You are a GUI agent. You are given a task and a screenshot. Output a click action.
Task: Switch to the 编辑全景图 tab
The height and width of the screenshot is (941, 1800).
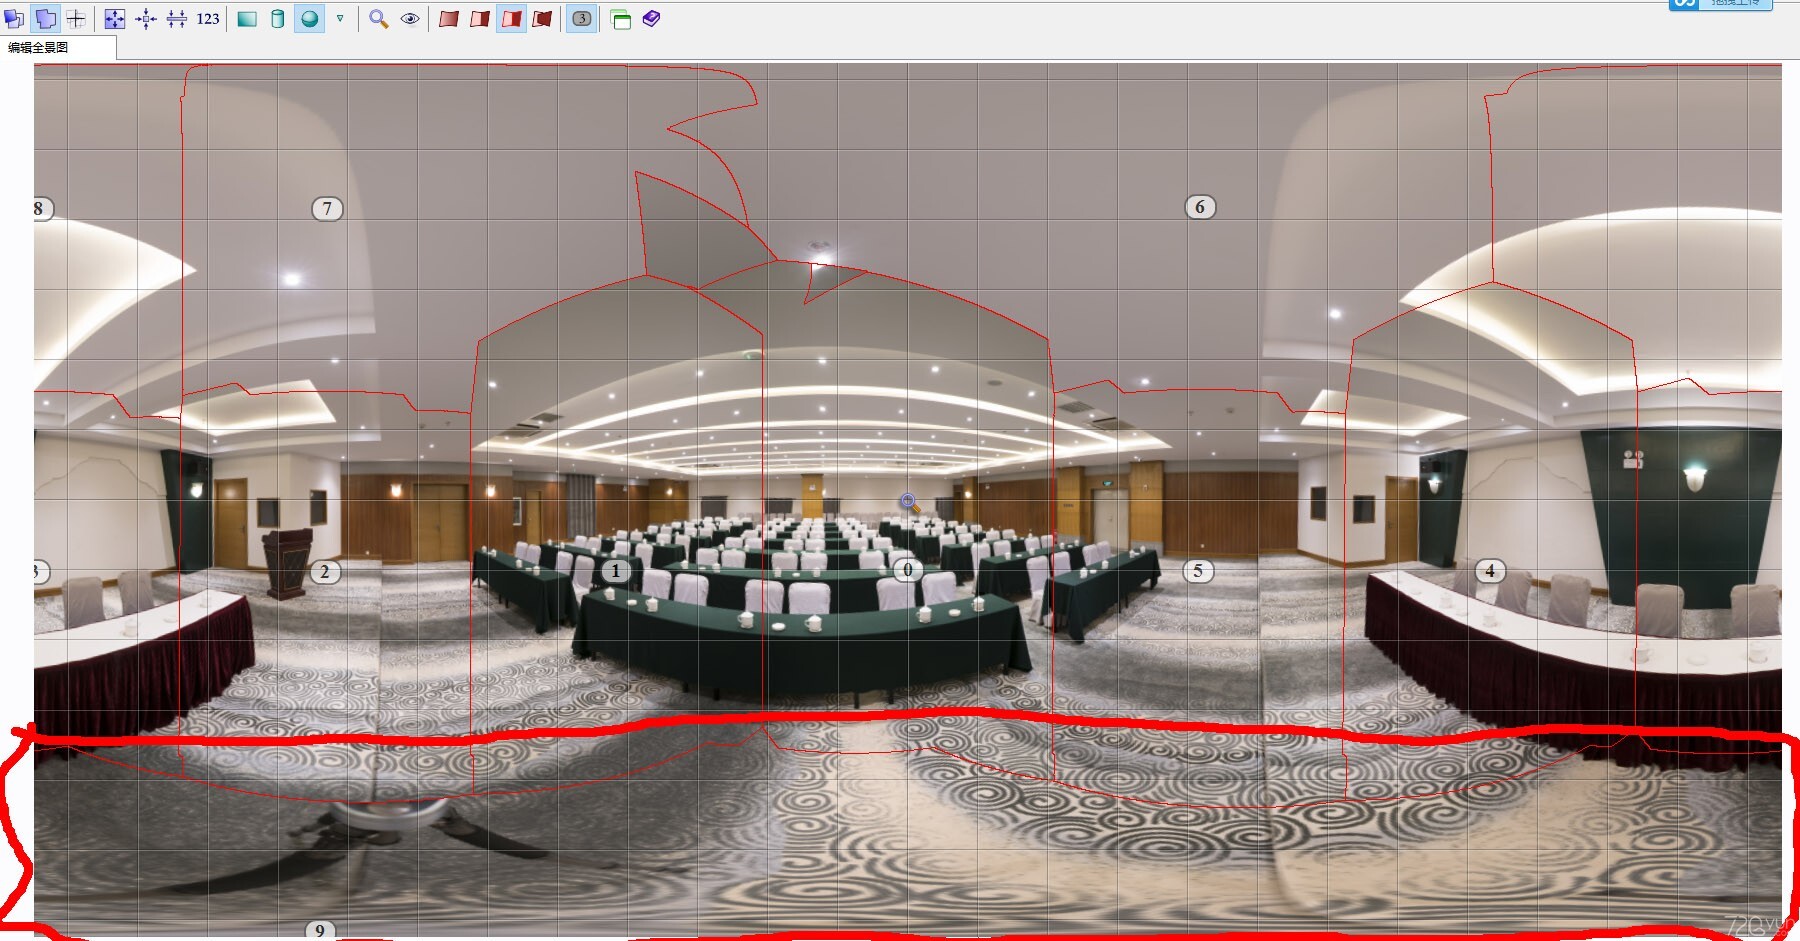point(39,47)
